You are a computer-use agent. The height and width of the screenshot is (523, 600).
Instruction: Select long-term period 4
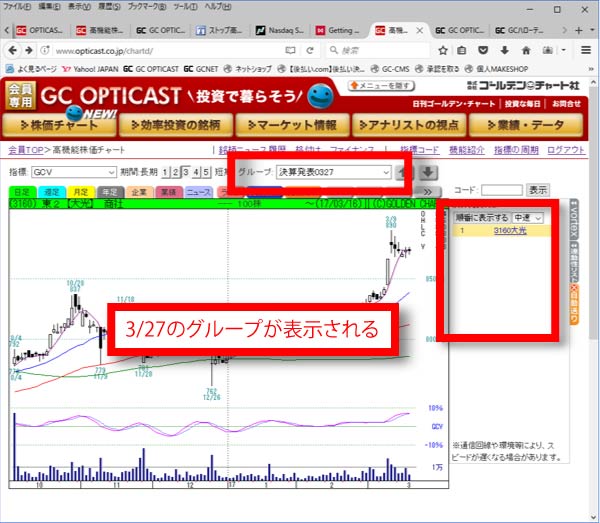point(196,172)
